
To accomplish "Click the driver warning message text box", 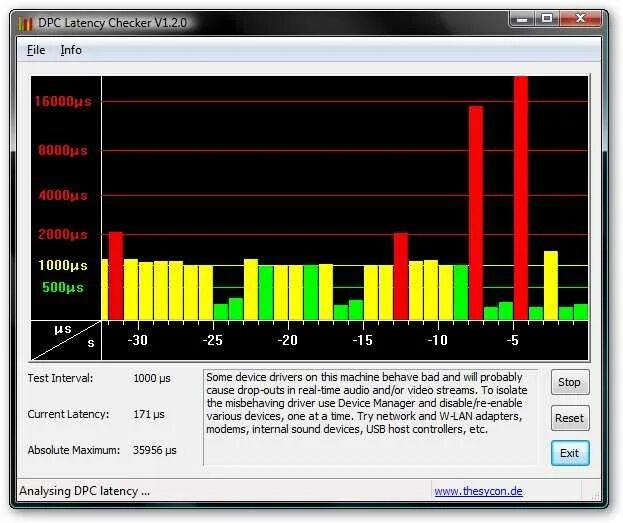I will pyautogui.click(x=370, y=417).
